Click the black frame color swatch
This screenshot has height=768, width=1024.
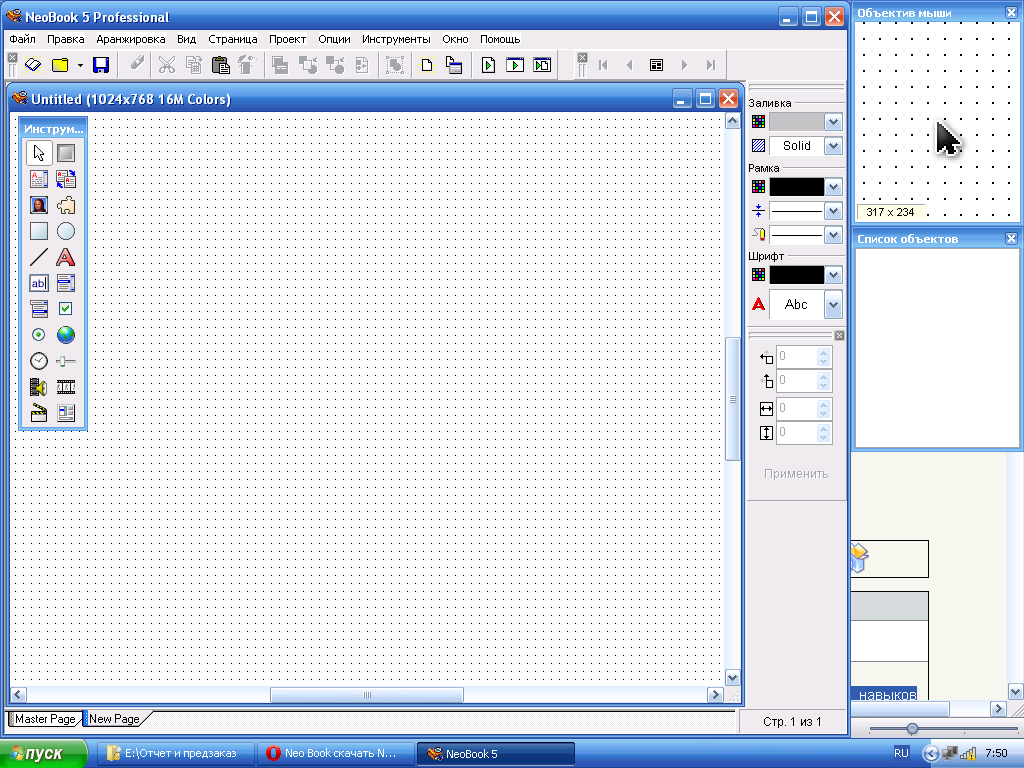point(796,187)
